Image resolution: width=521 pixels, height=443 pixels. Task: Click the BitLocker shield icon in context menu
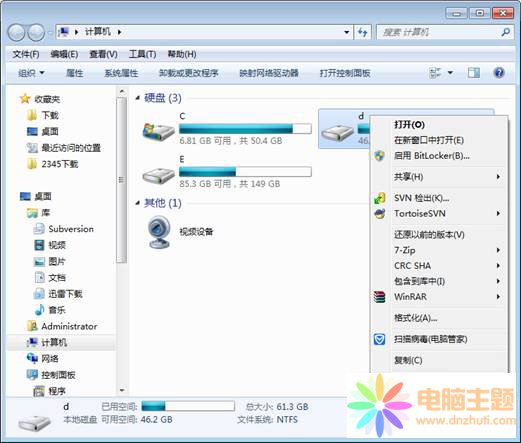(379, 155)
